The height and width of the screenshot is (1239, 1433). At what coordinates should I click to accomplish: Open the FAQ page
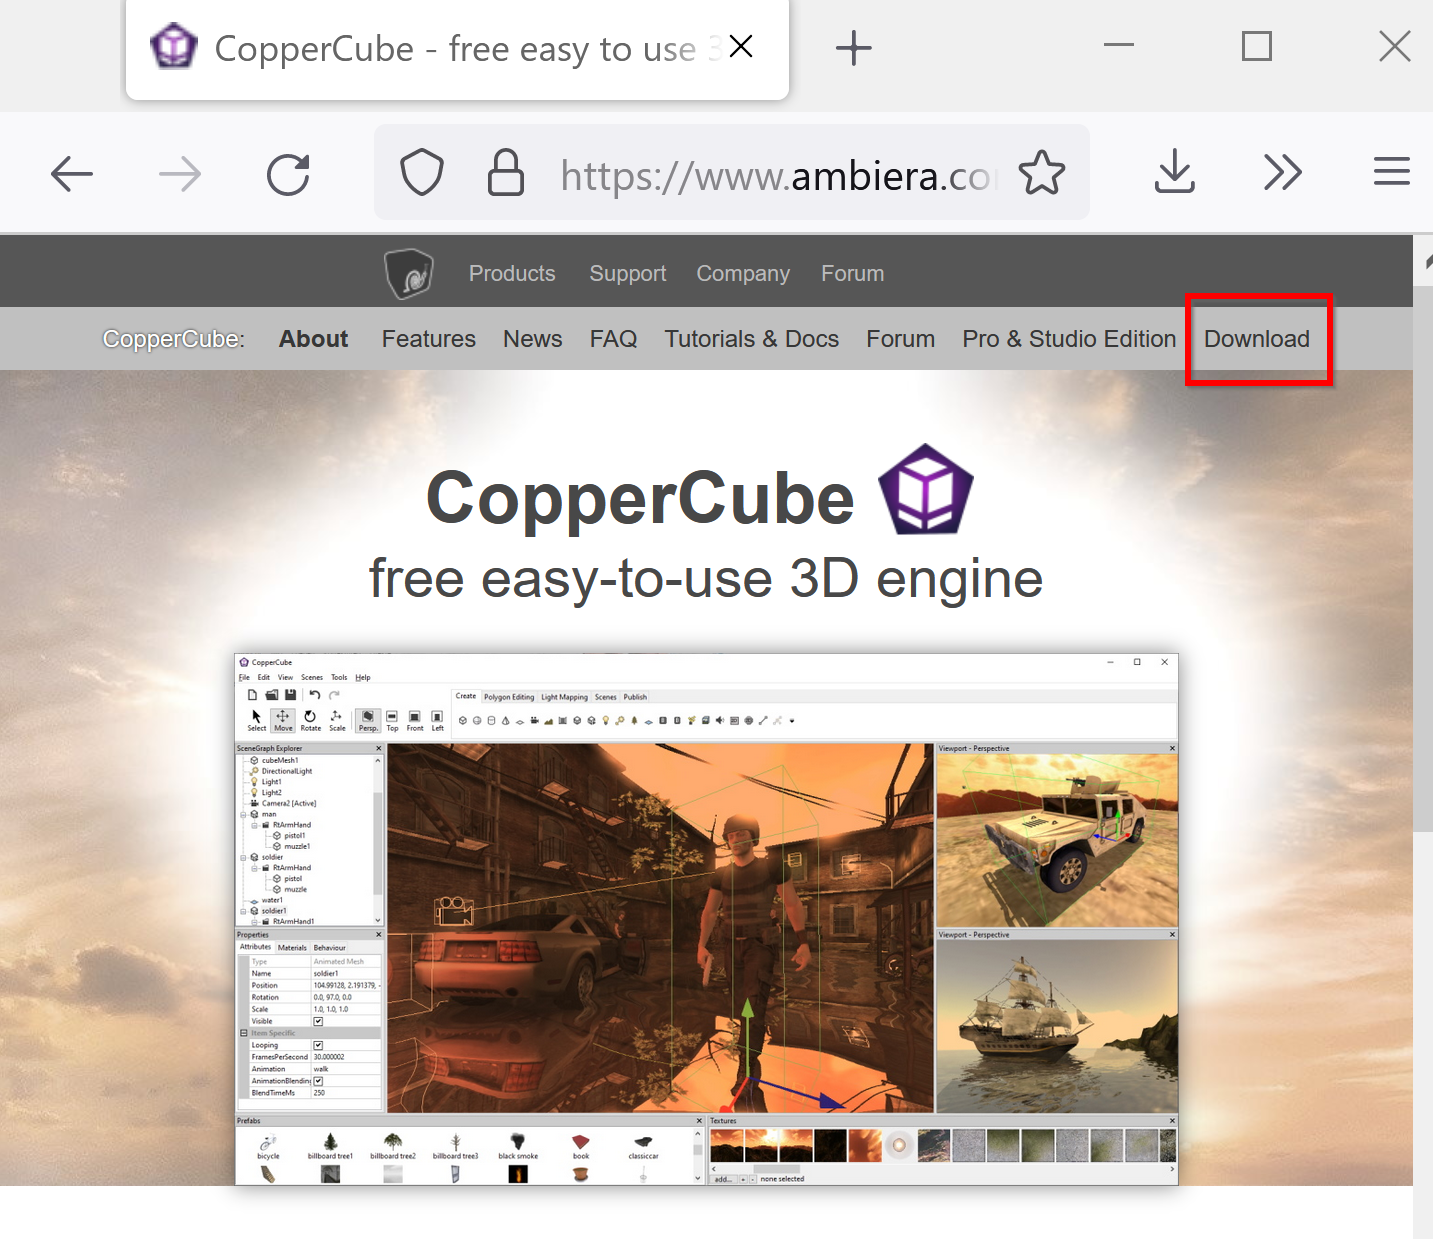coord(614,339)
